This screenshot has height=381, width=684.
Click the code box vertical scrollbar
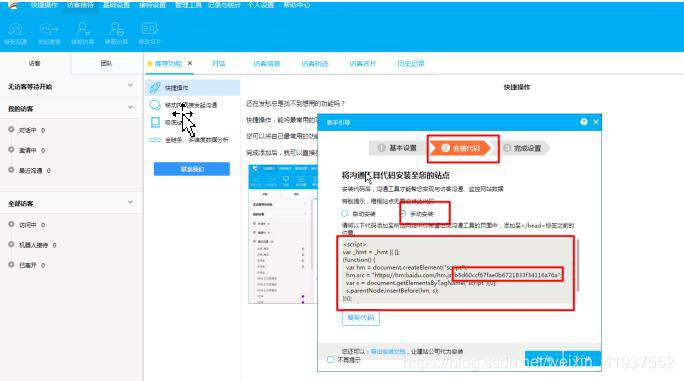pyautogui.click(x=578, y=265)
